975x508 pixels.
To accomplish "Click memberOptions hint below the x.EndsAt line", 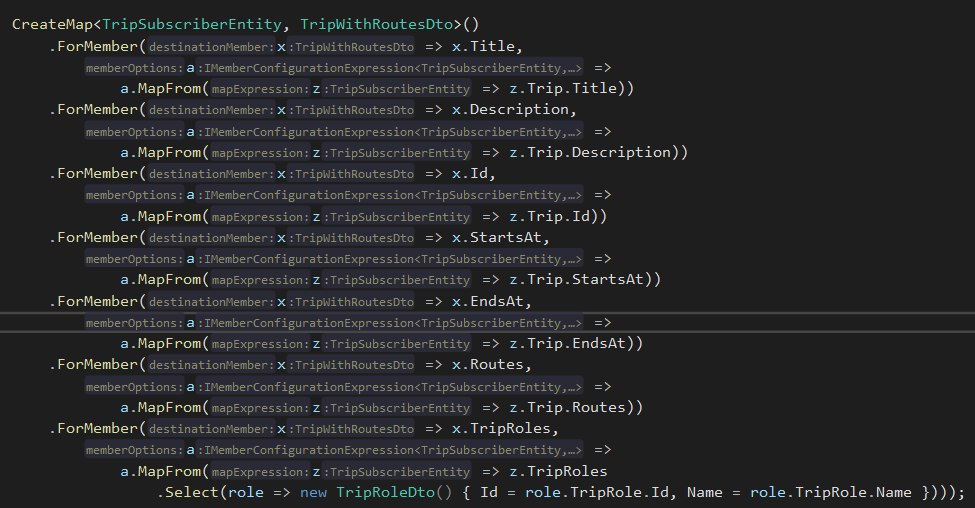I will coord(134,323).
